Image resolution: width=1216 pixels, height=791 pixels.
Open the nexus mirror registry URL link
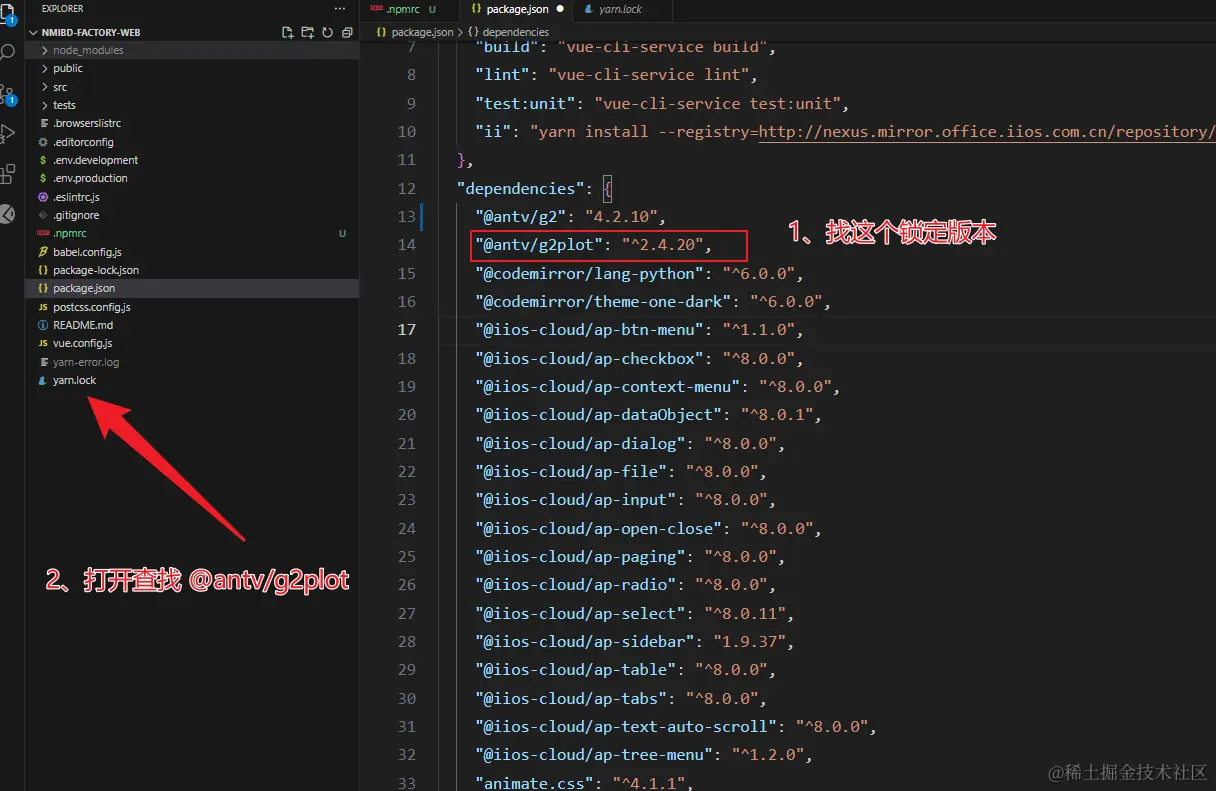click(x=987, y=132)
